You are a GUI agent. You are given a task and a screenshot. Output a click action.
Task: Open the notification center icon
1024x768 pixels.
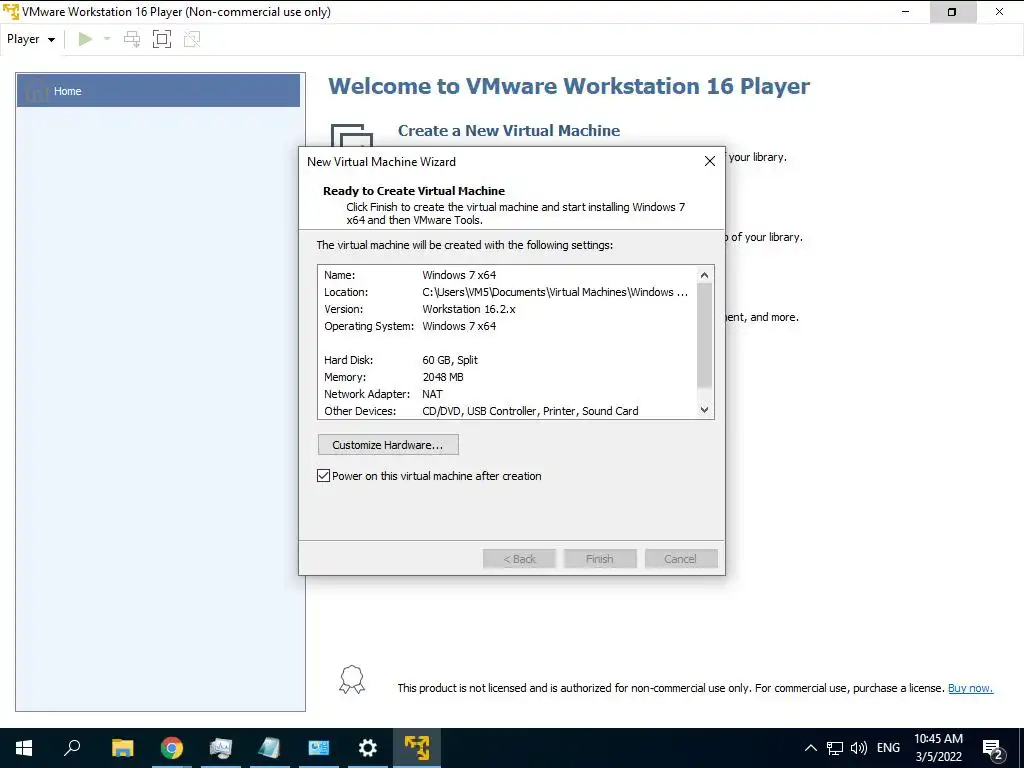993,748
